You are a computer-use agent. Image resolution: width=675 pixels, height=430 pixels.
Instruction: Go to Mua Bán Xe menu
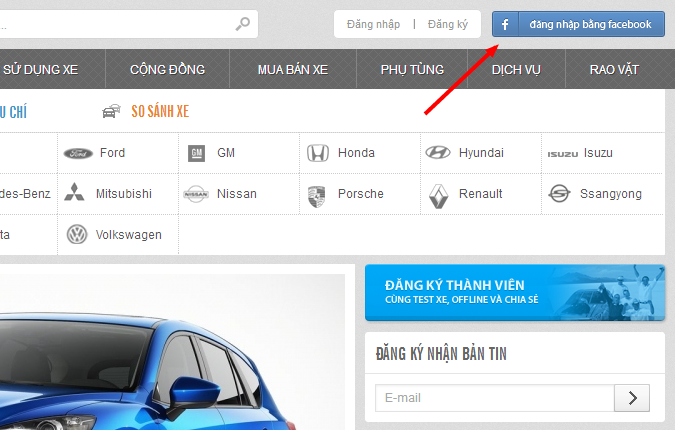click(x=292, y=70)
